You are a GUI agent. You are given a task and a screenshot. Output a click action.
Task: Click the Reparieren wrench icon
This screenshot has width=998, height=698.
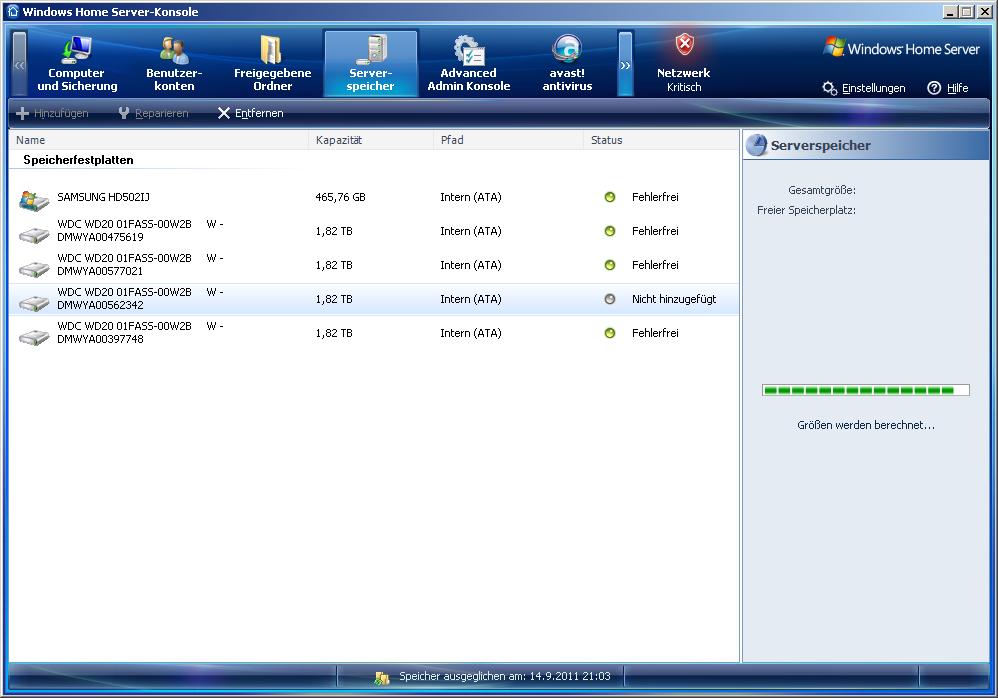pos(124,113)
